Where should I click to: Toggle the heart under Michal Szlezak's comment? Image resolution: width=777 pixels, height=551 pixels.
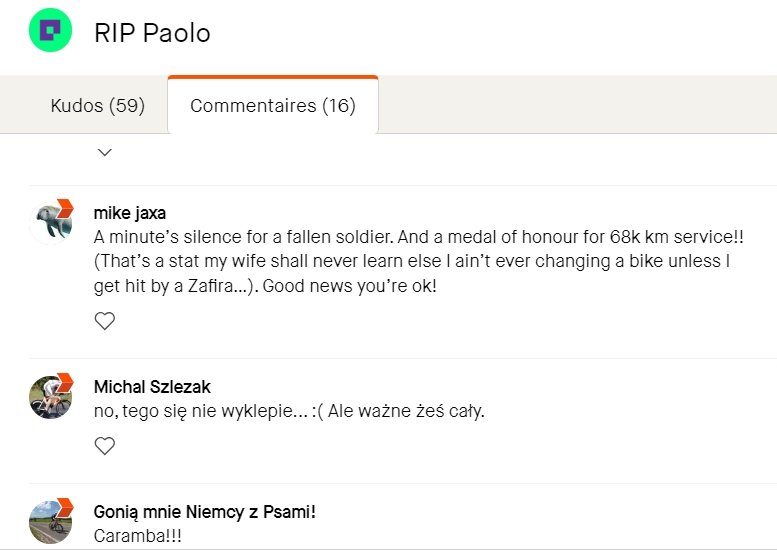click(104, 446)
